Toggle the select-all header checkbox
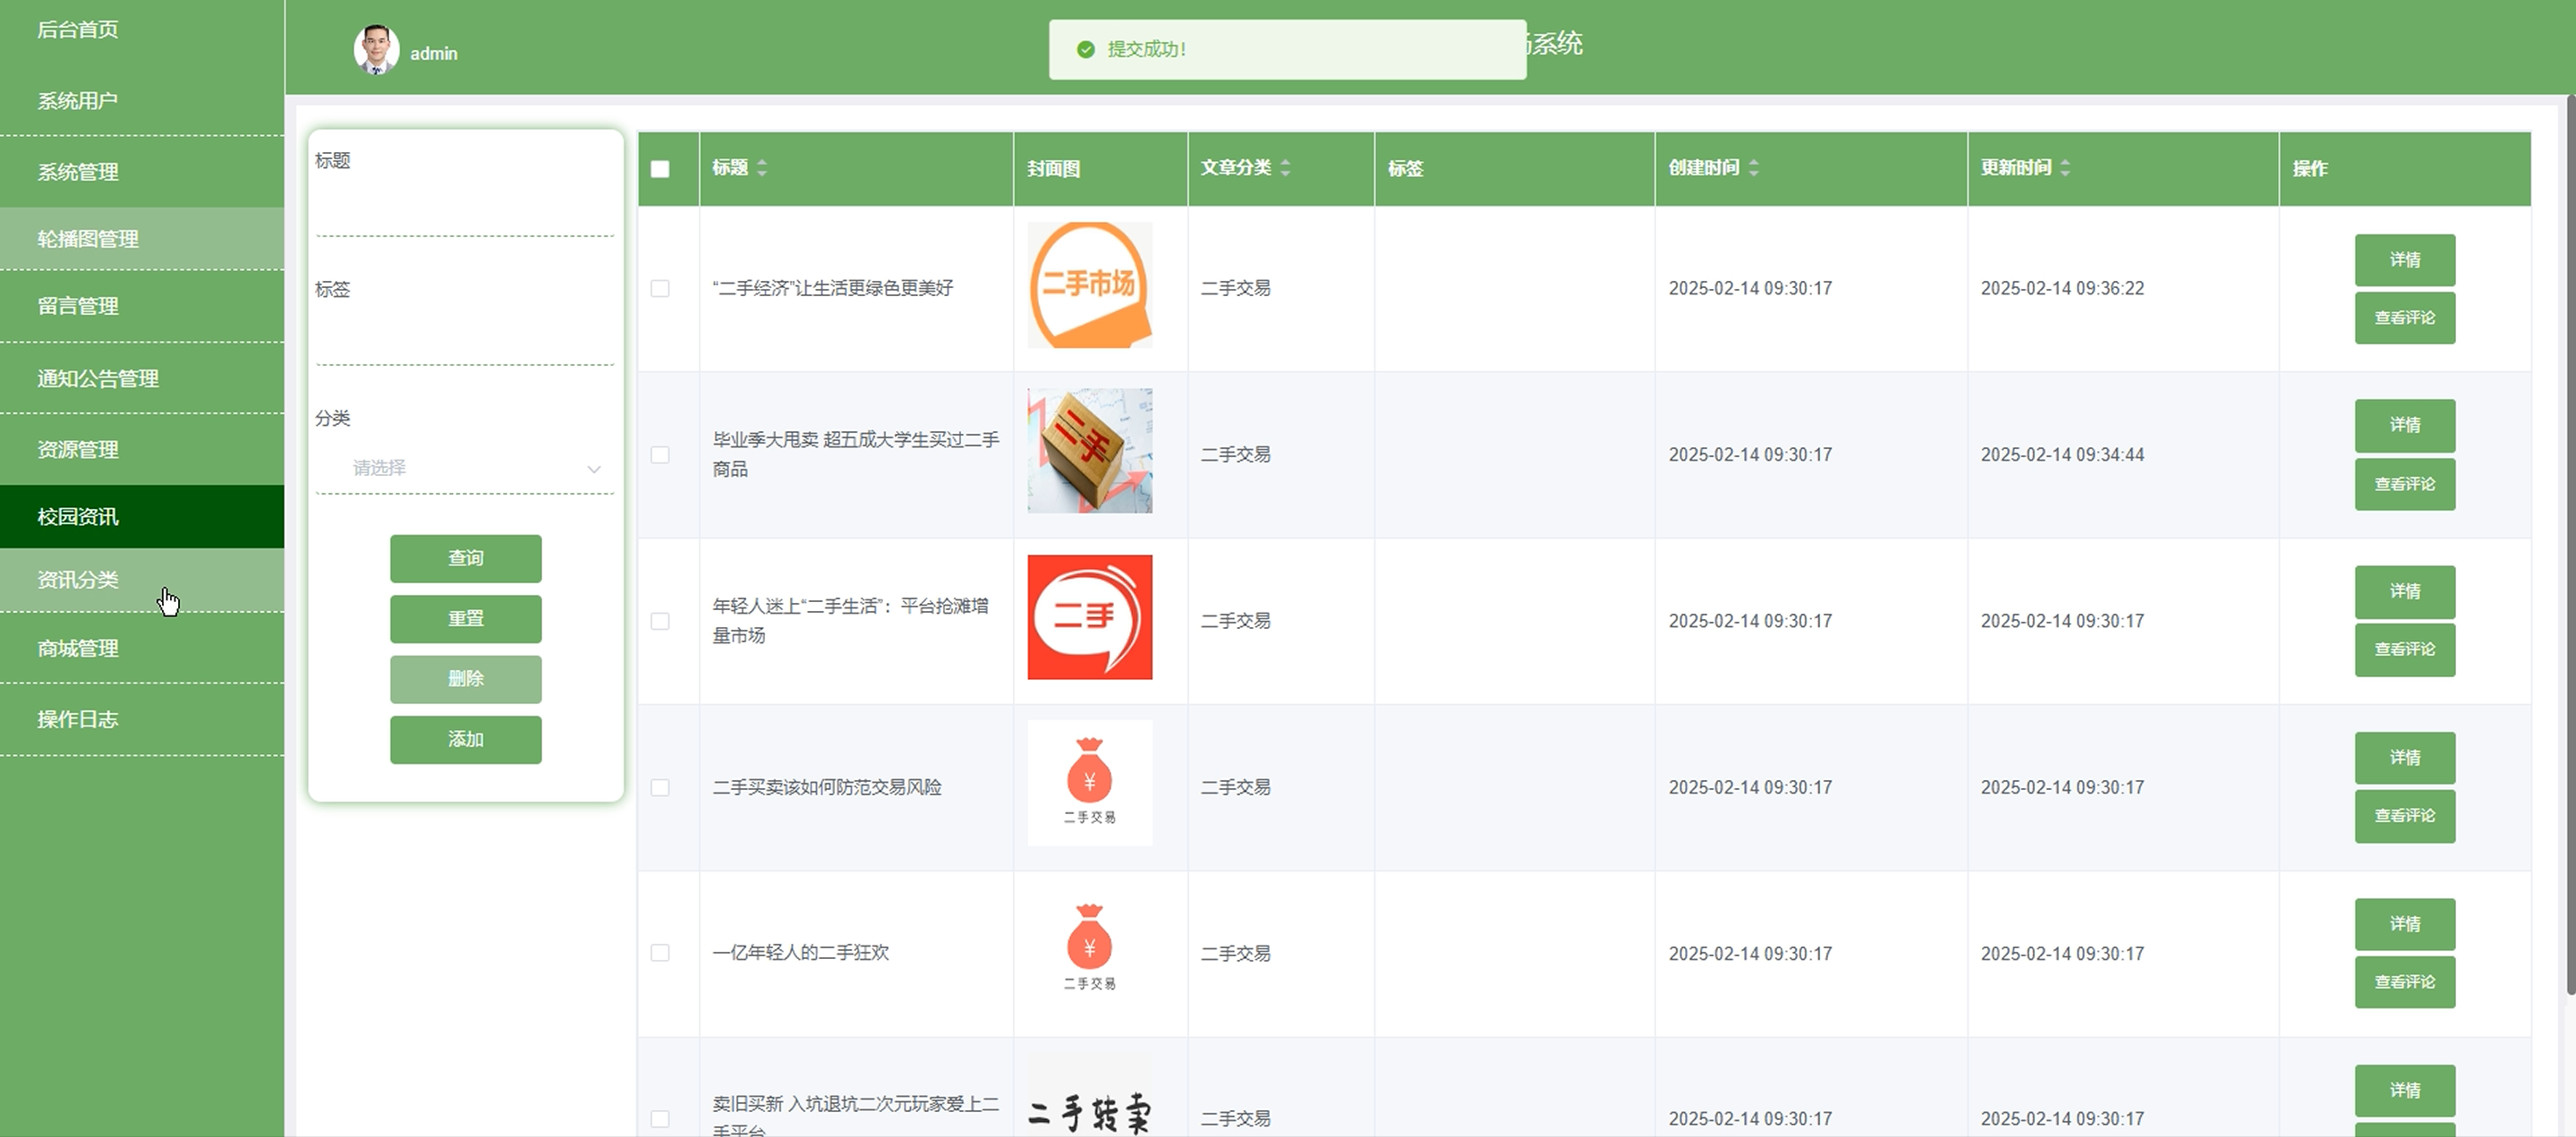This screenshot has width=2576, height=1137. 660,169
